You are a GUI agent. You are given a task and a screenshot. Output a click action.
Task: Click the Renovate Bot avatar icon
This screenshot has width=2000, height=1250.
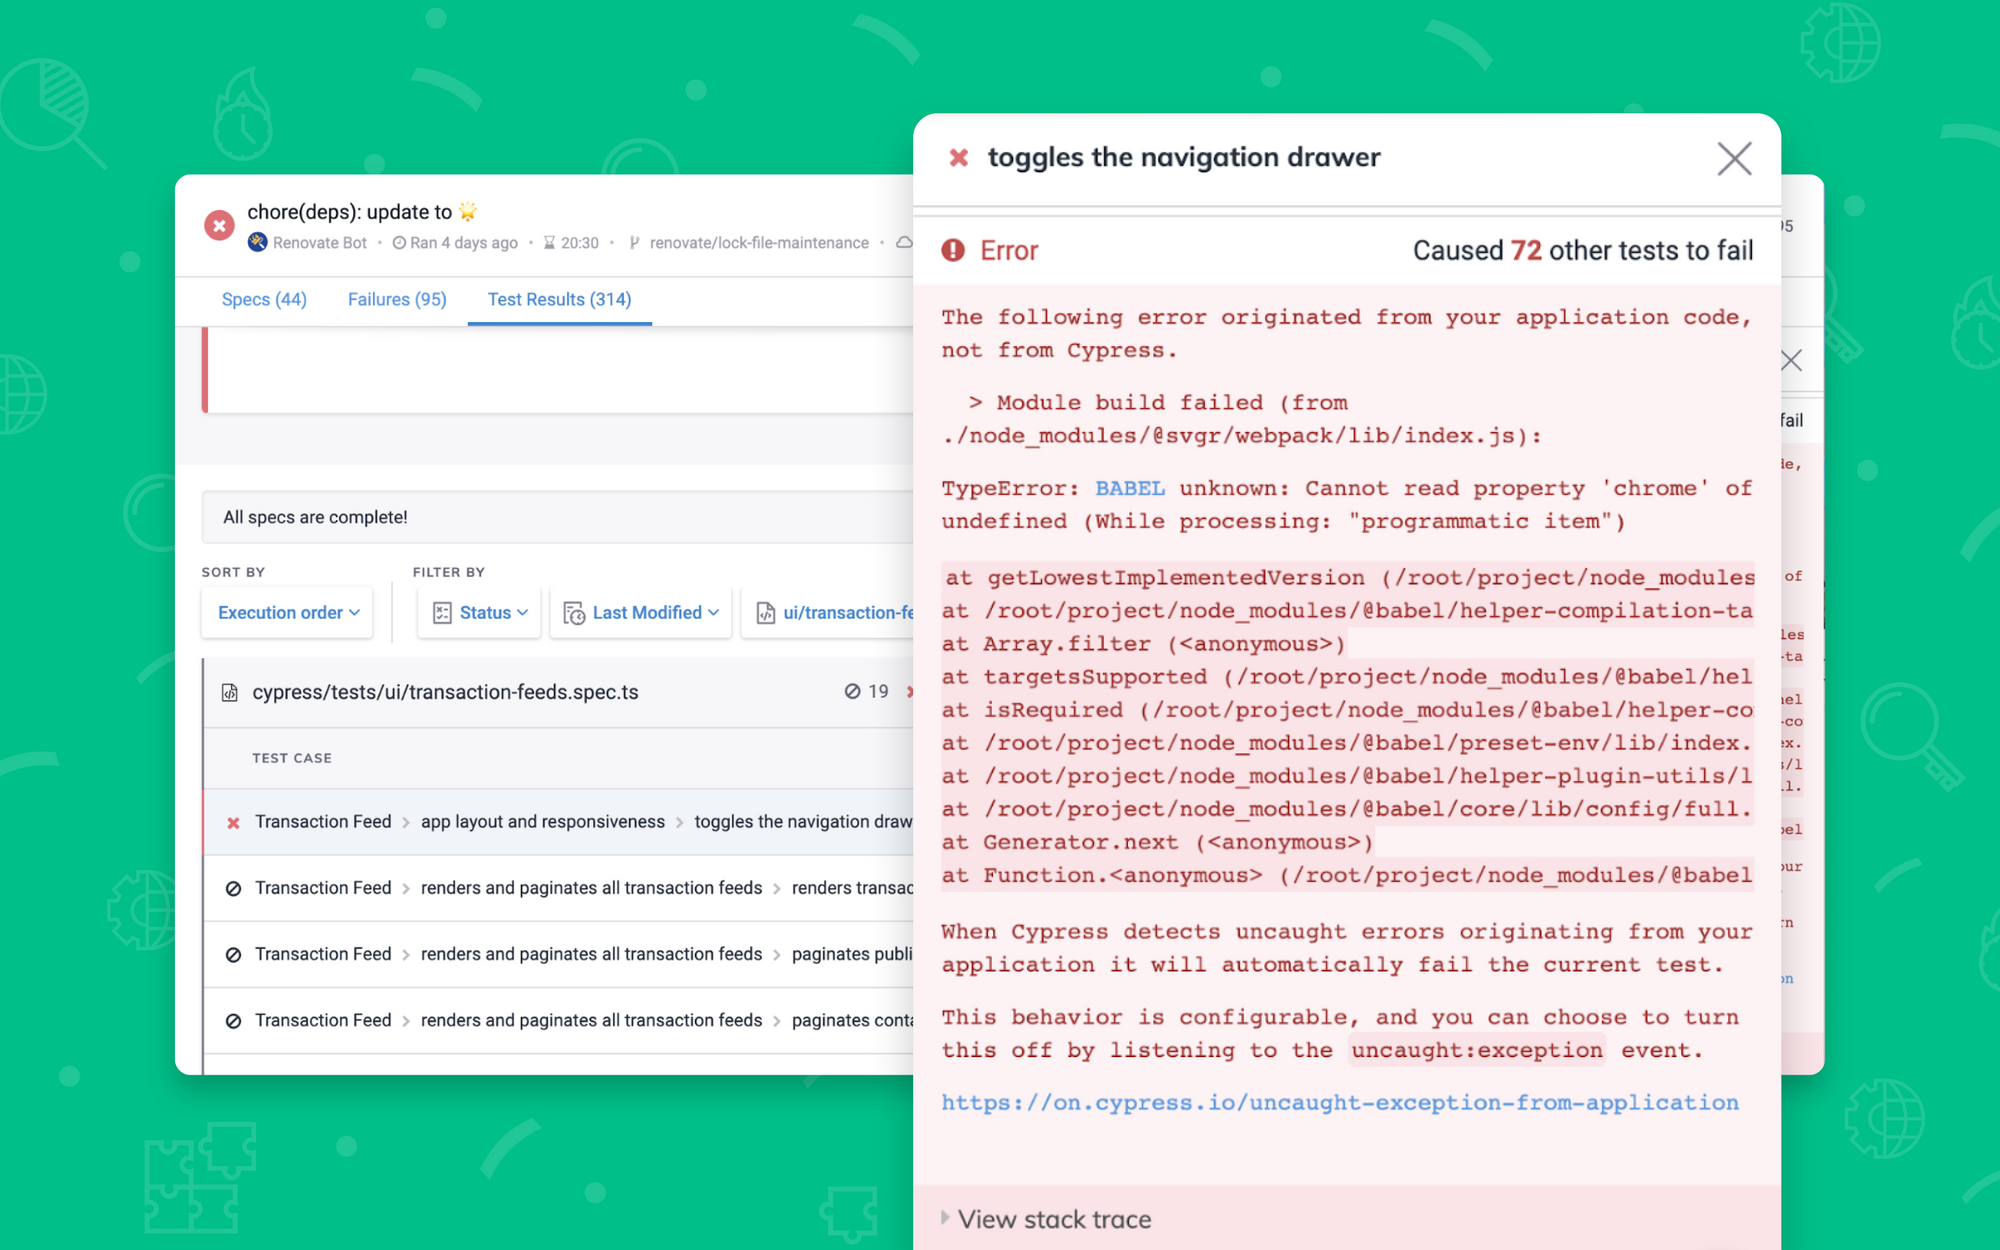258,243
